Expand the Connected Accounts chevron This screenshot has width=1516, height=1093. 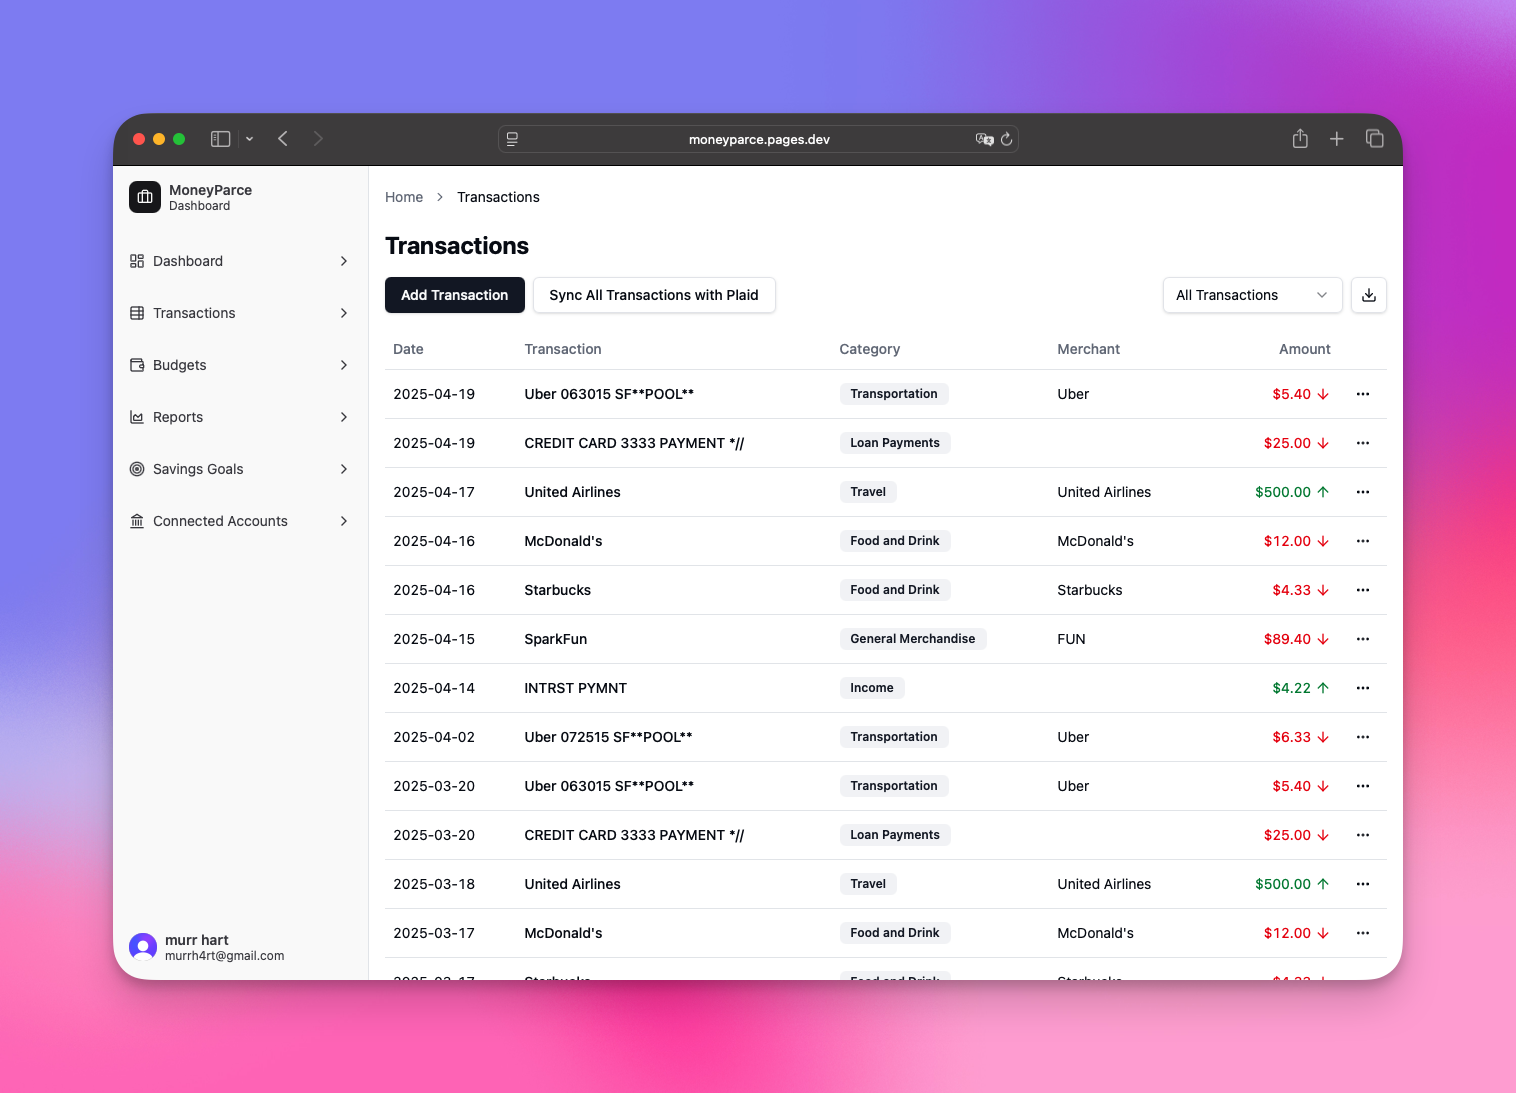[344, 521]
